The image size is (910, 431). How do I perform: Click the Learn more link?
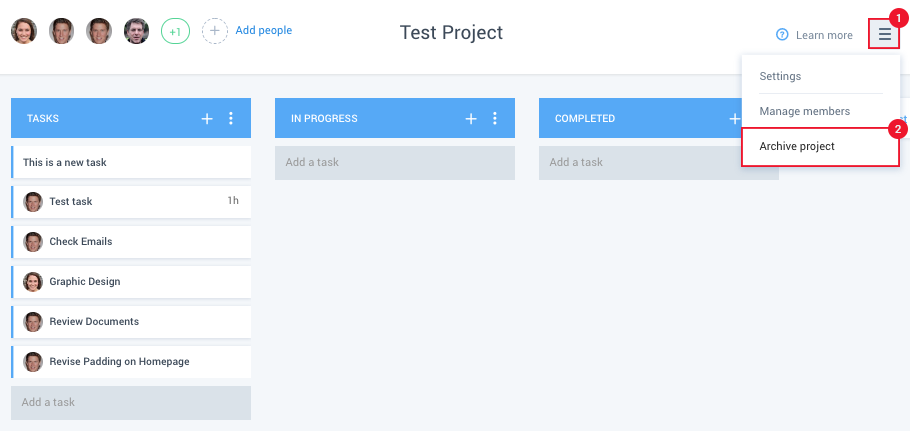824,35
